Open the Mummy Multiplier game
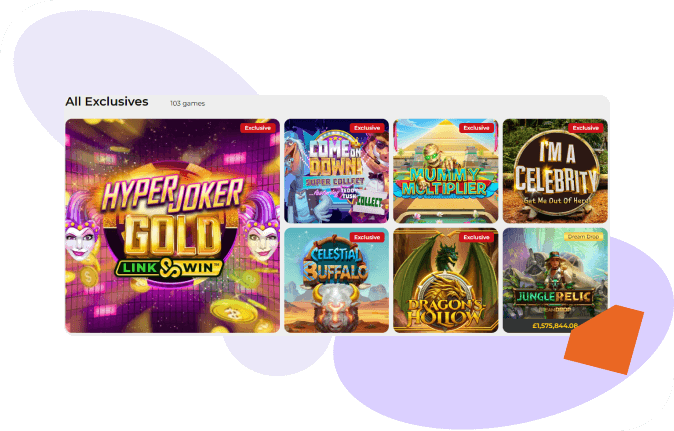 click(446, 171)
